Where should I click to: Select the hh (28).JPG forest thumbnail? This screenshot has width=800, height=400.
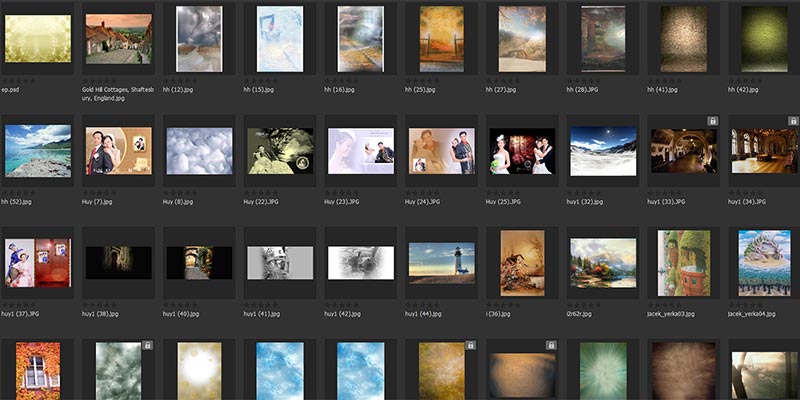[x=603, y=39]
